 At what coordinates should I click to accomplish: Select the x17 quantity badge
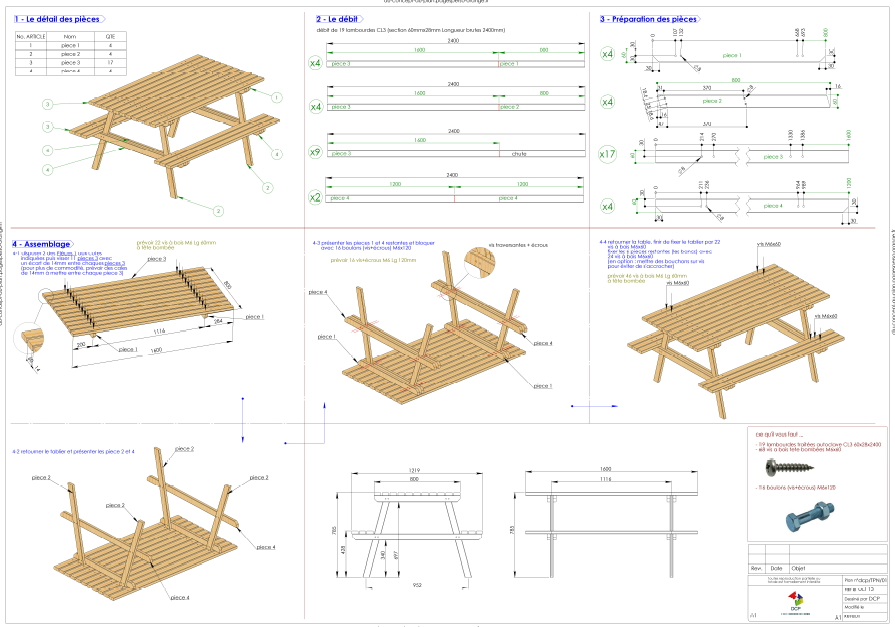[x=607, y=155]
